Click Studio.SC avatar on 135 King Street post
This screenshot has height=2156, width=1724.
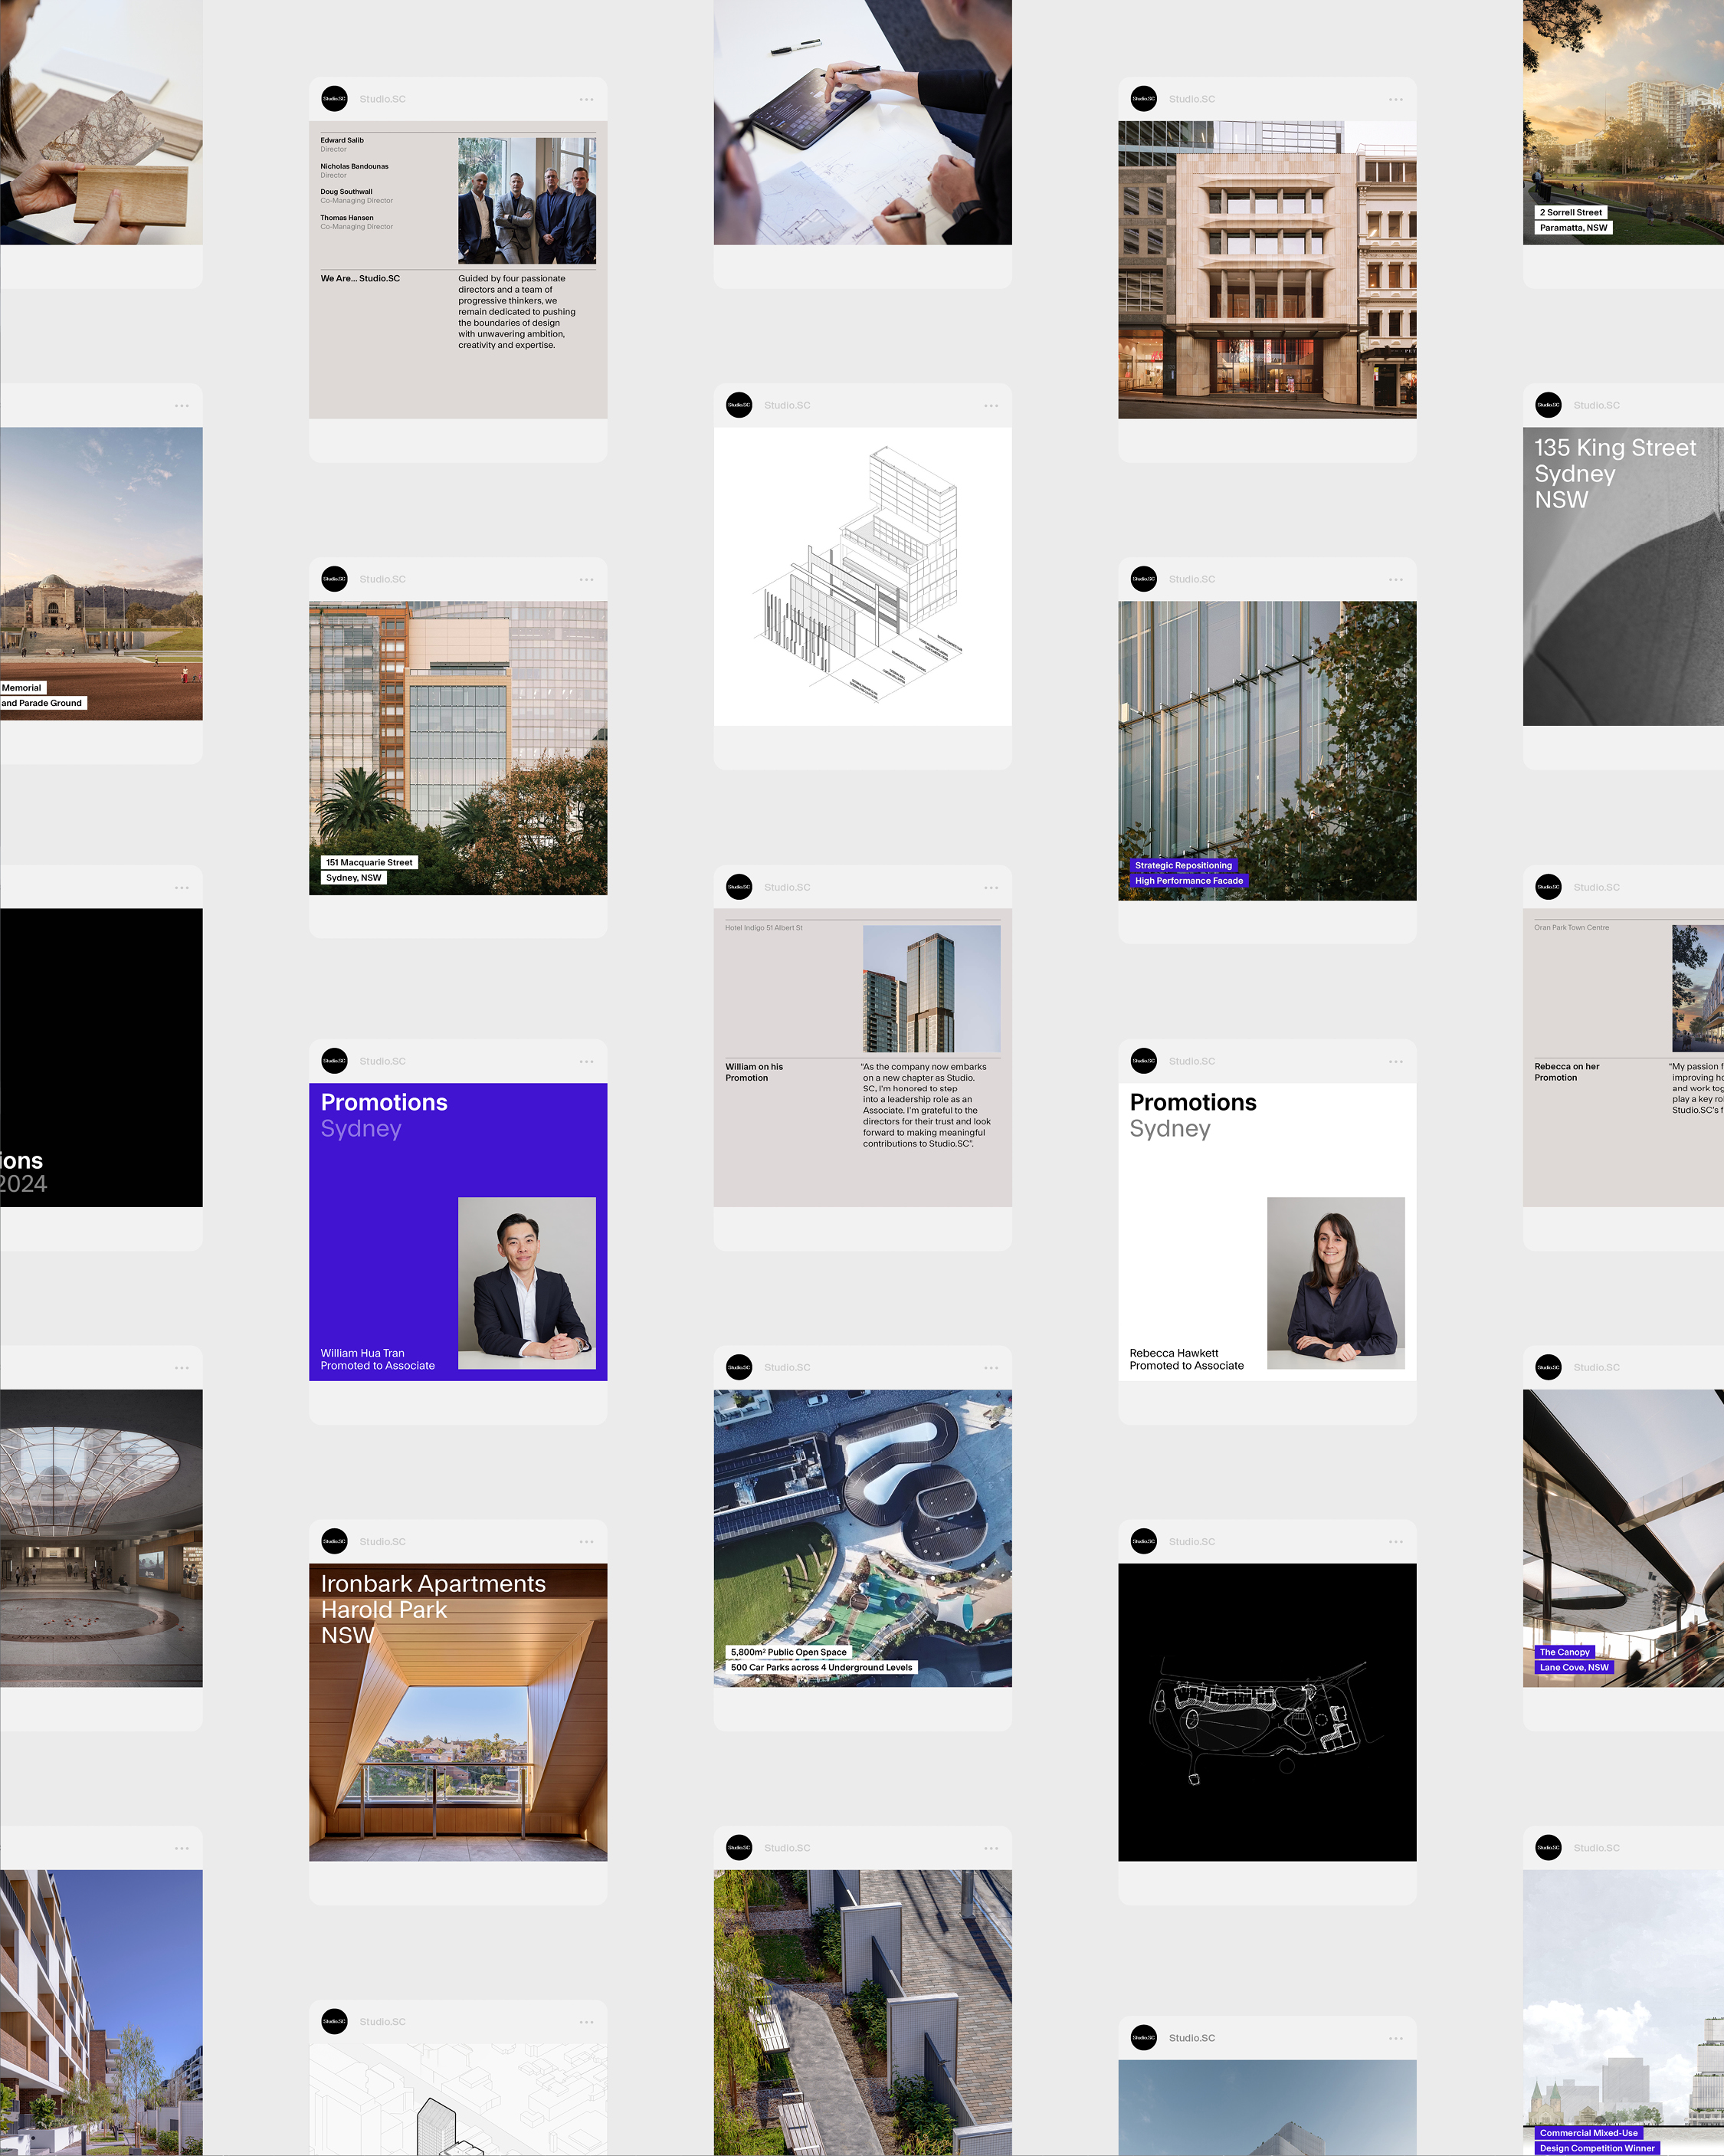[x=1548, y=405]
